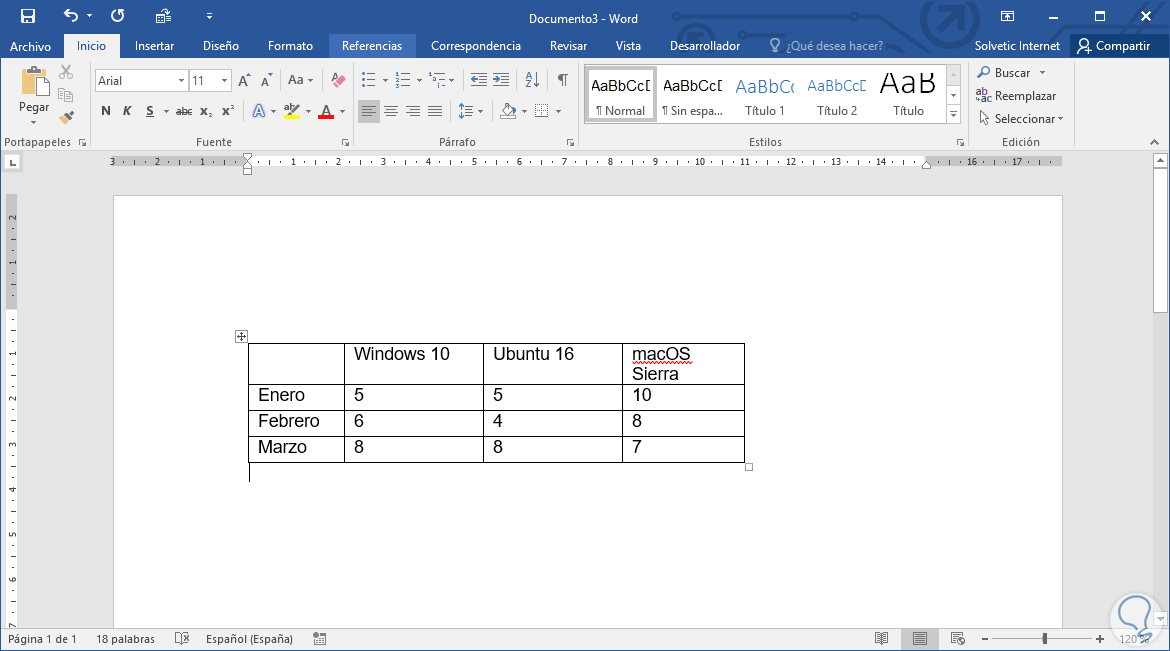Open the Archivo menu

pyautogui.click(x=31, y=46)
